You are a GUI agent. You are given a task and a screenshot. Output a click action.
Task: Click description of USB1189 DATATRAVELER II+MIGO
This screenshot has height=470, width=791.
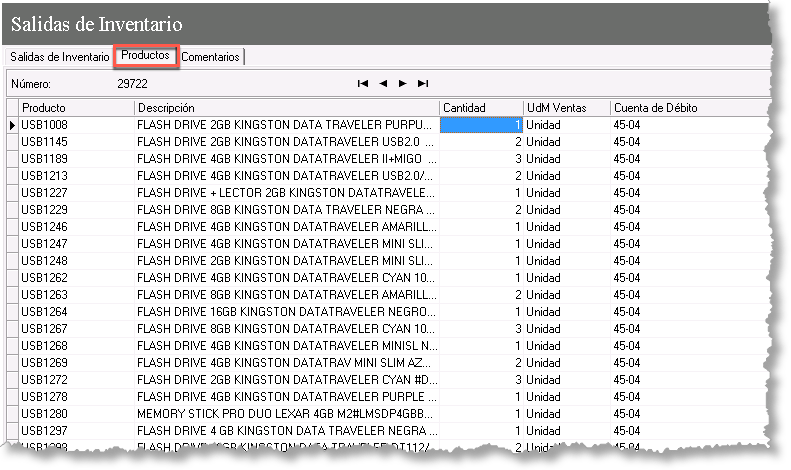coord(286,159)
